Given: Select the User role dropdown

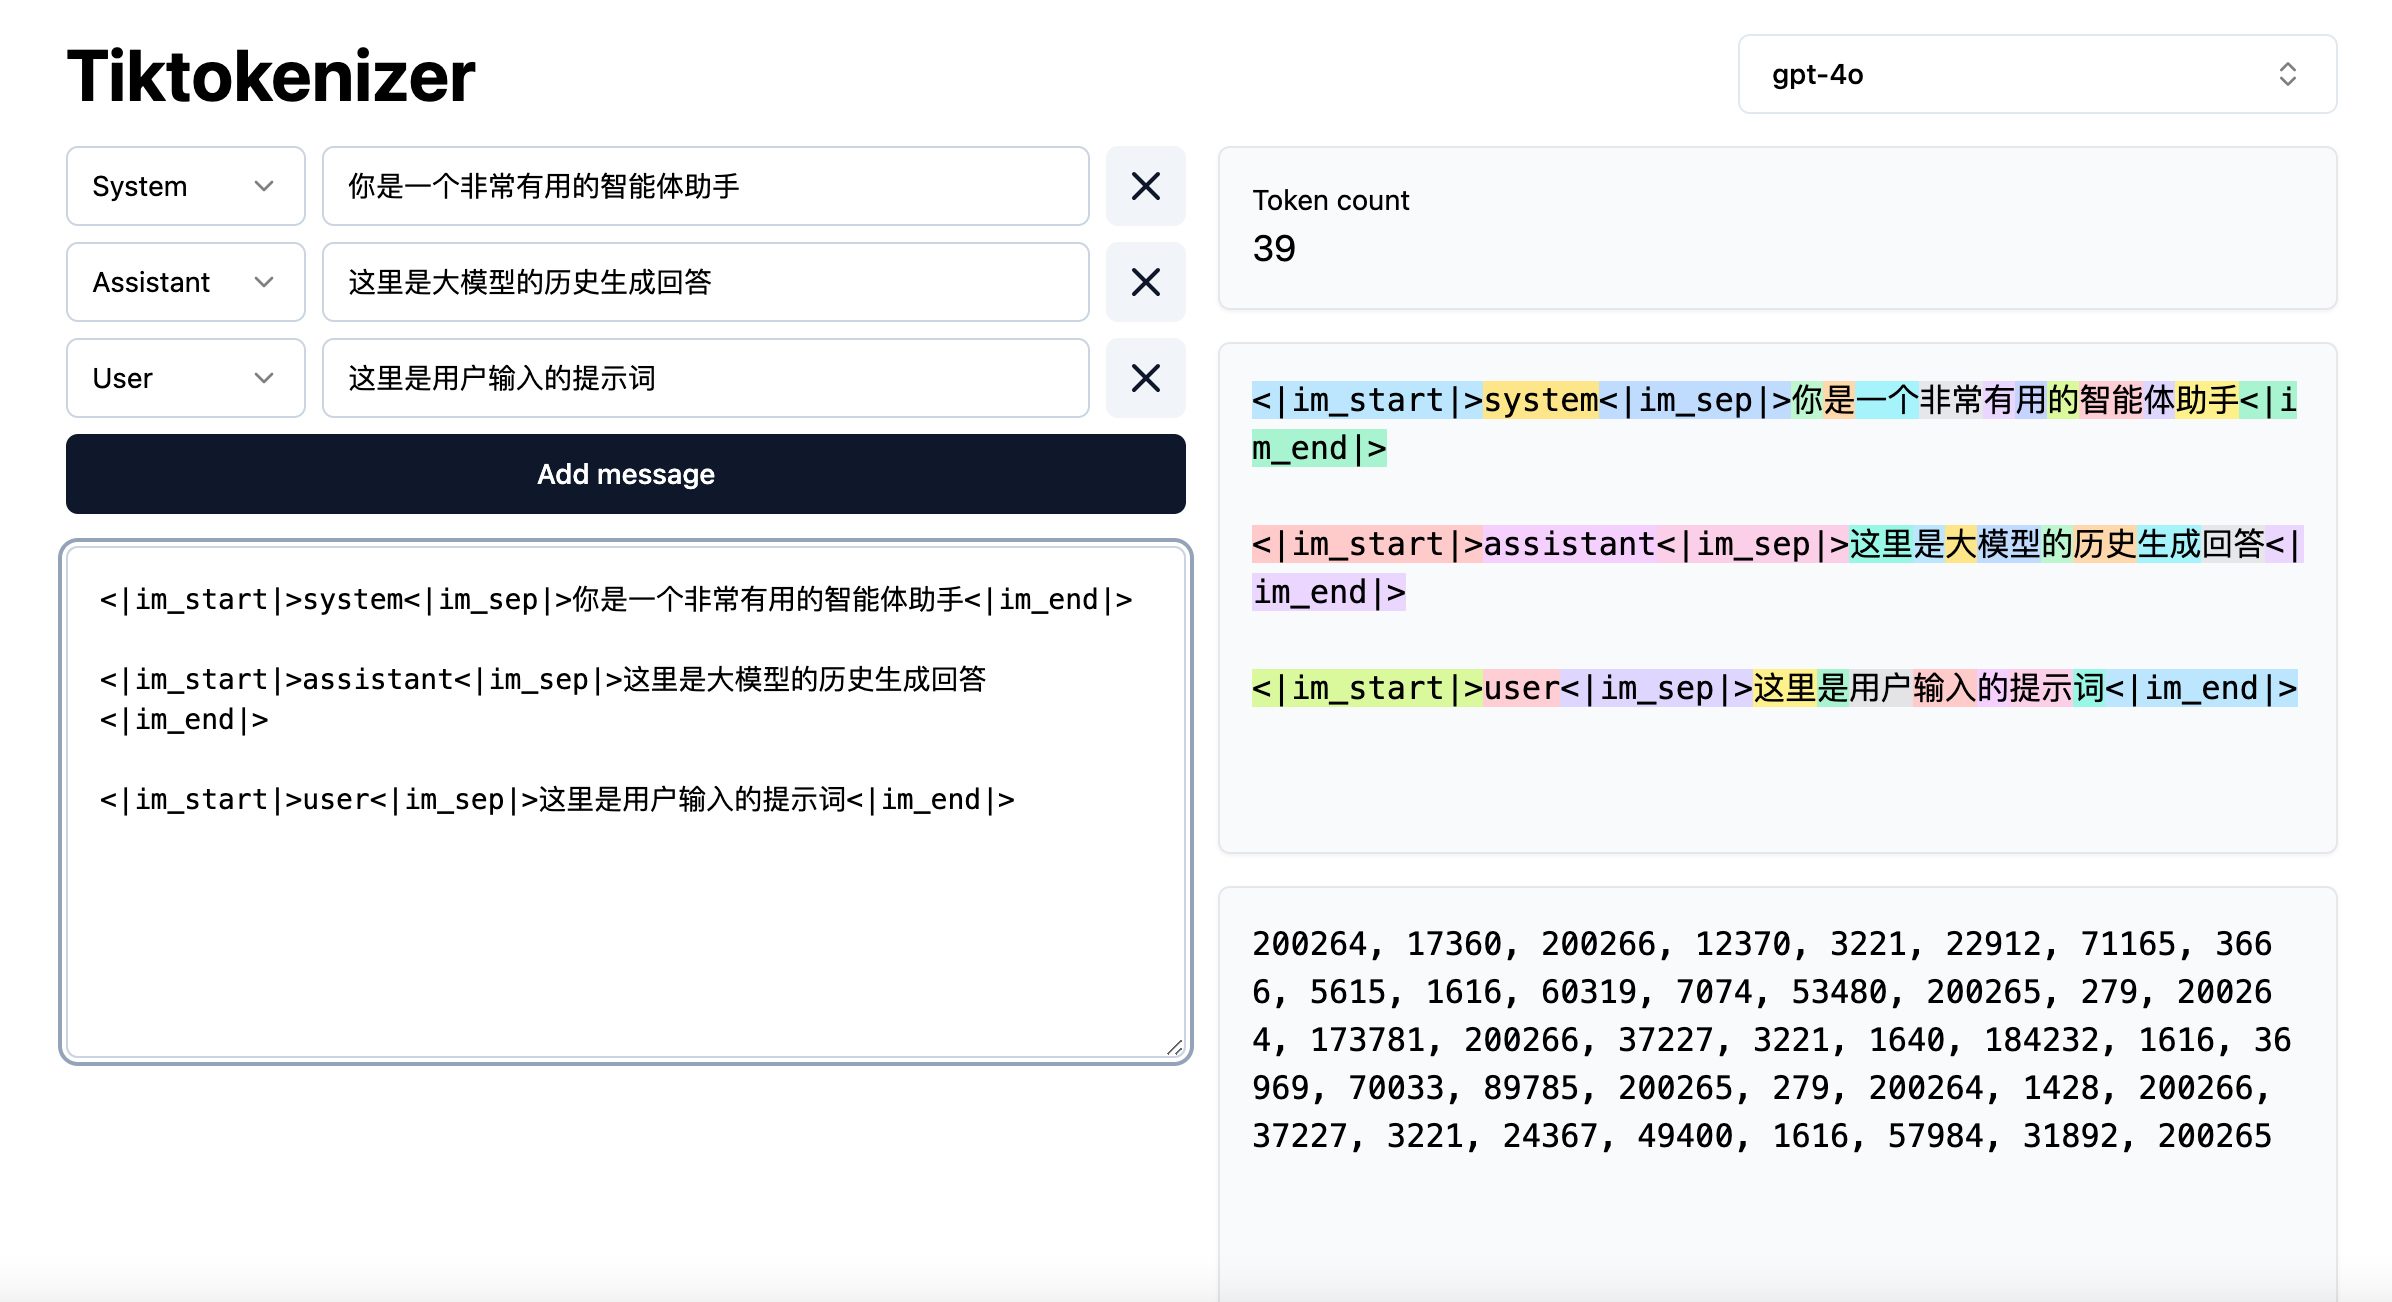Looking at the screenshot, I should click(x=185, y=378).
